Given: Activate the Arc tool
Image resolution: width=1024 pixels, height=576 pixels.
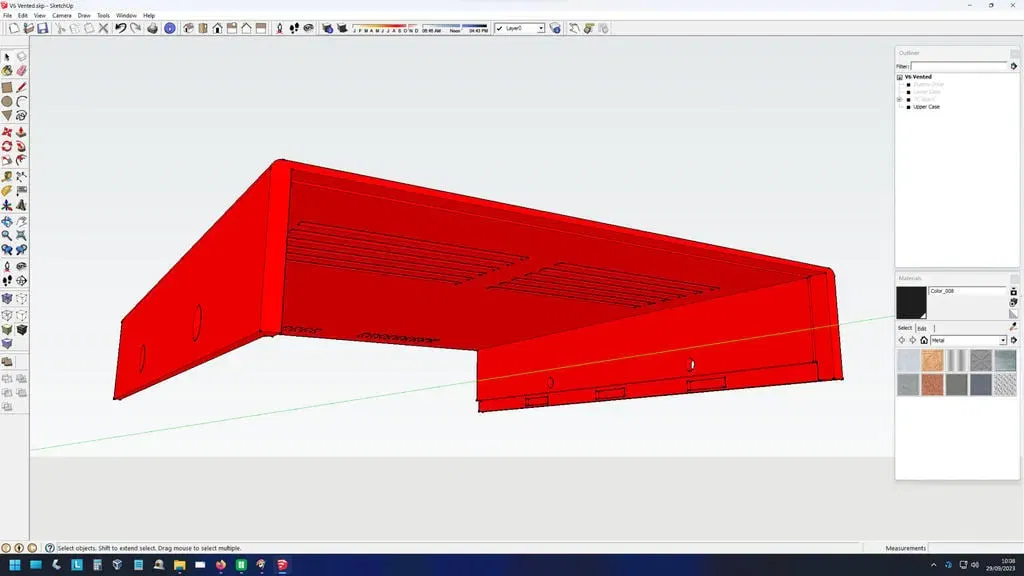Looking at the screenshot, I should [22, 101].
